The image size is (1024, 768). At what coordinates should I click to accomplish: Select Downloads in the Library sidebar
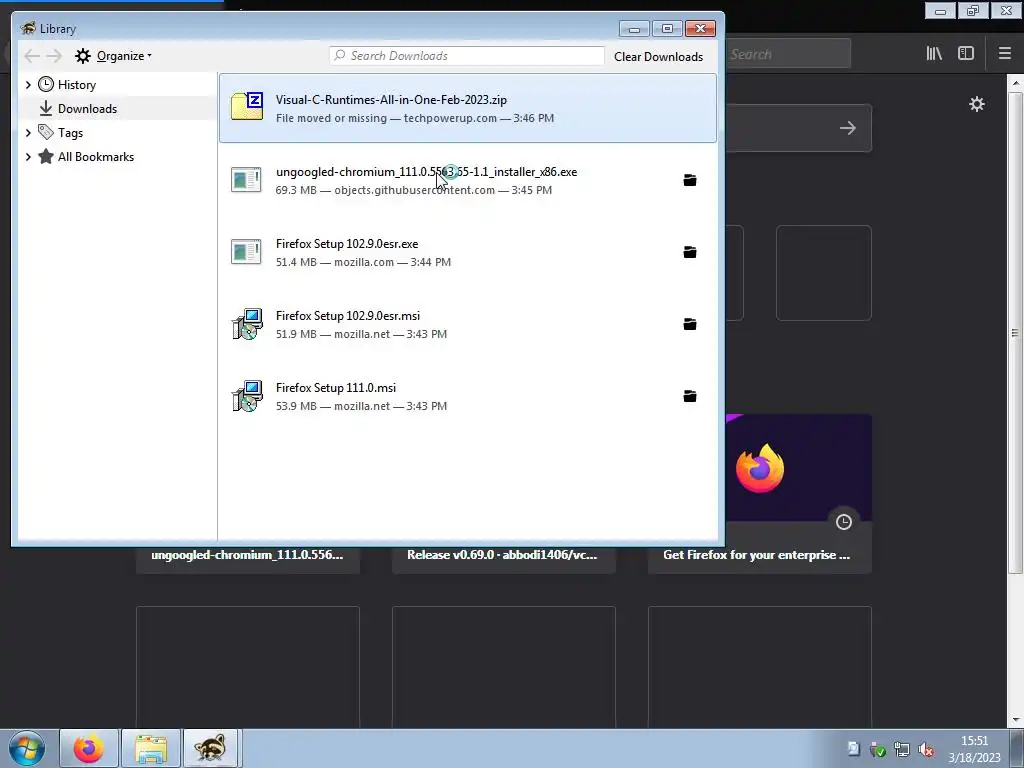[x=88, y=108]
